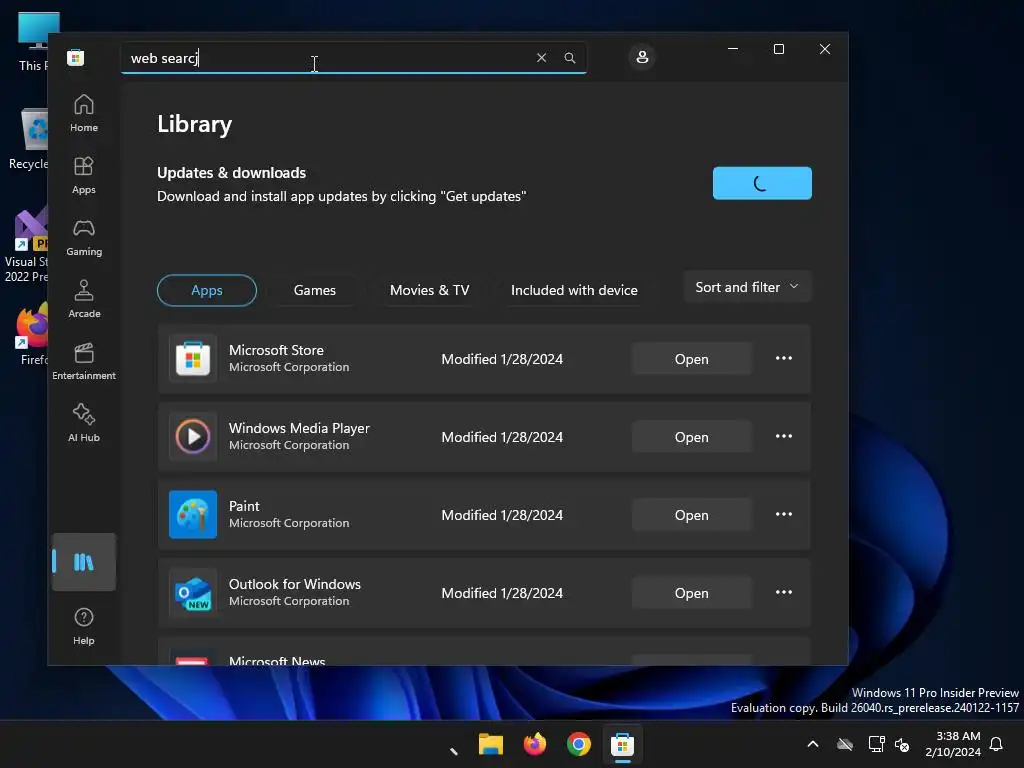This screenshot has width=1024, height=768.
Task: Launch Google Chrome from the taskbar
Action: (579, 744)
